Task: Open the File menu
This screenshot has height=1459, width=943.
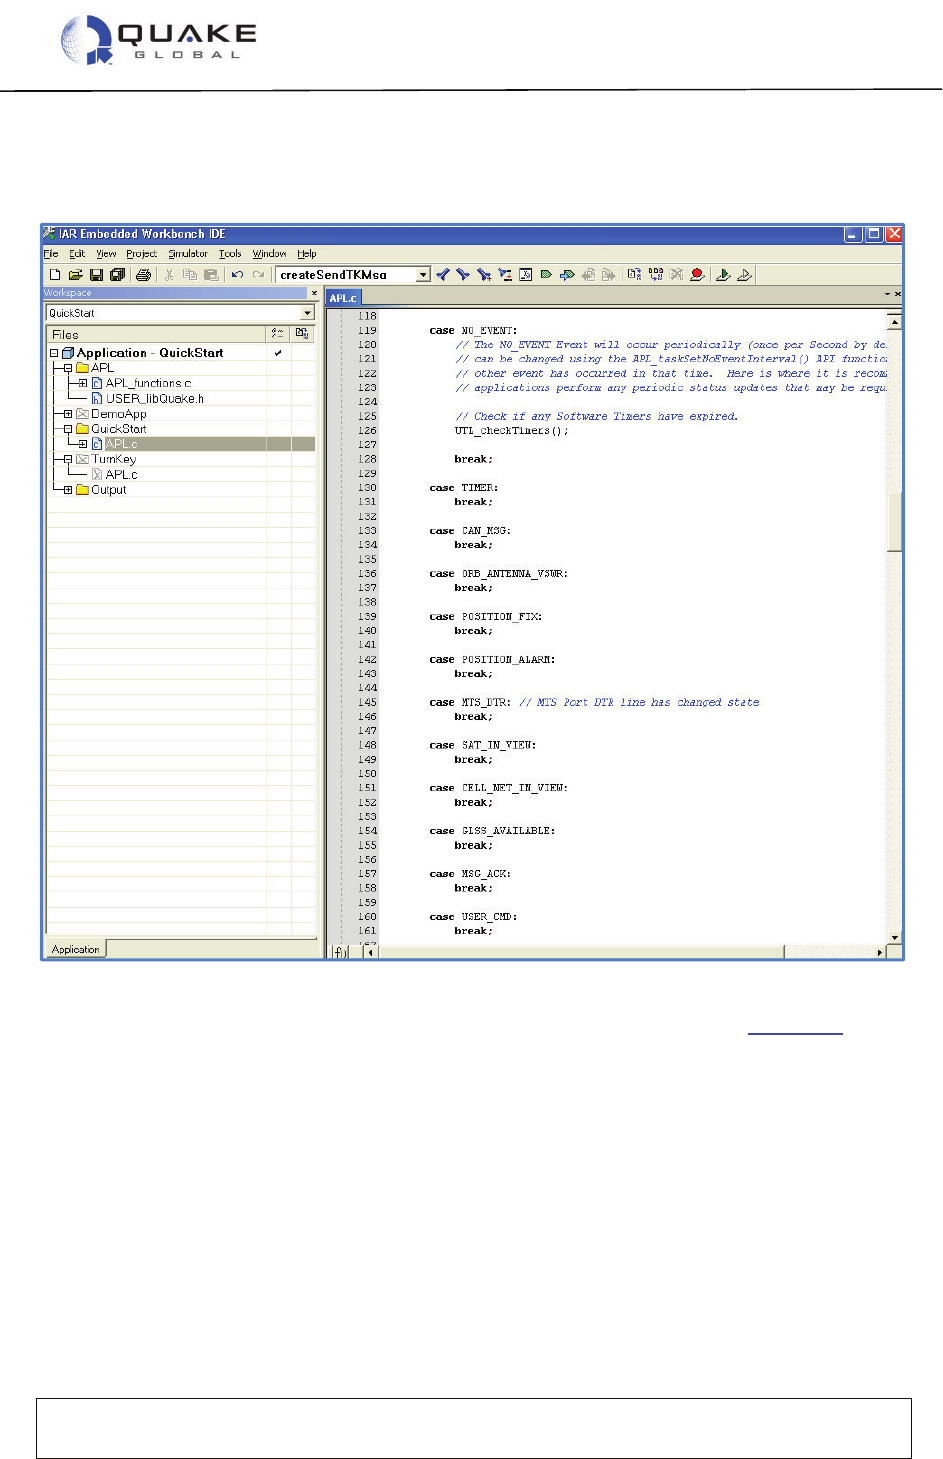Action: click(51, 254)
